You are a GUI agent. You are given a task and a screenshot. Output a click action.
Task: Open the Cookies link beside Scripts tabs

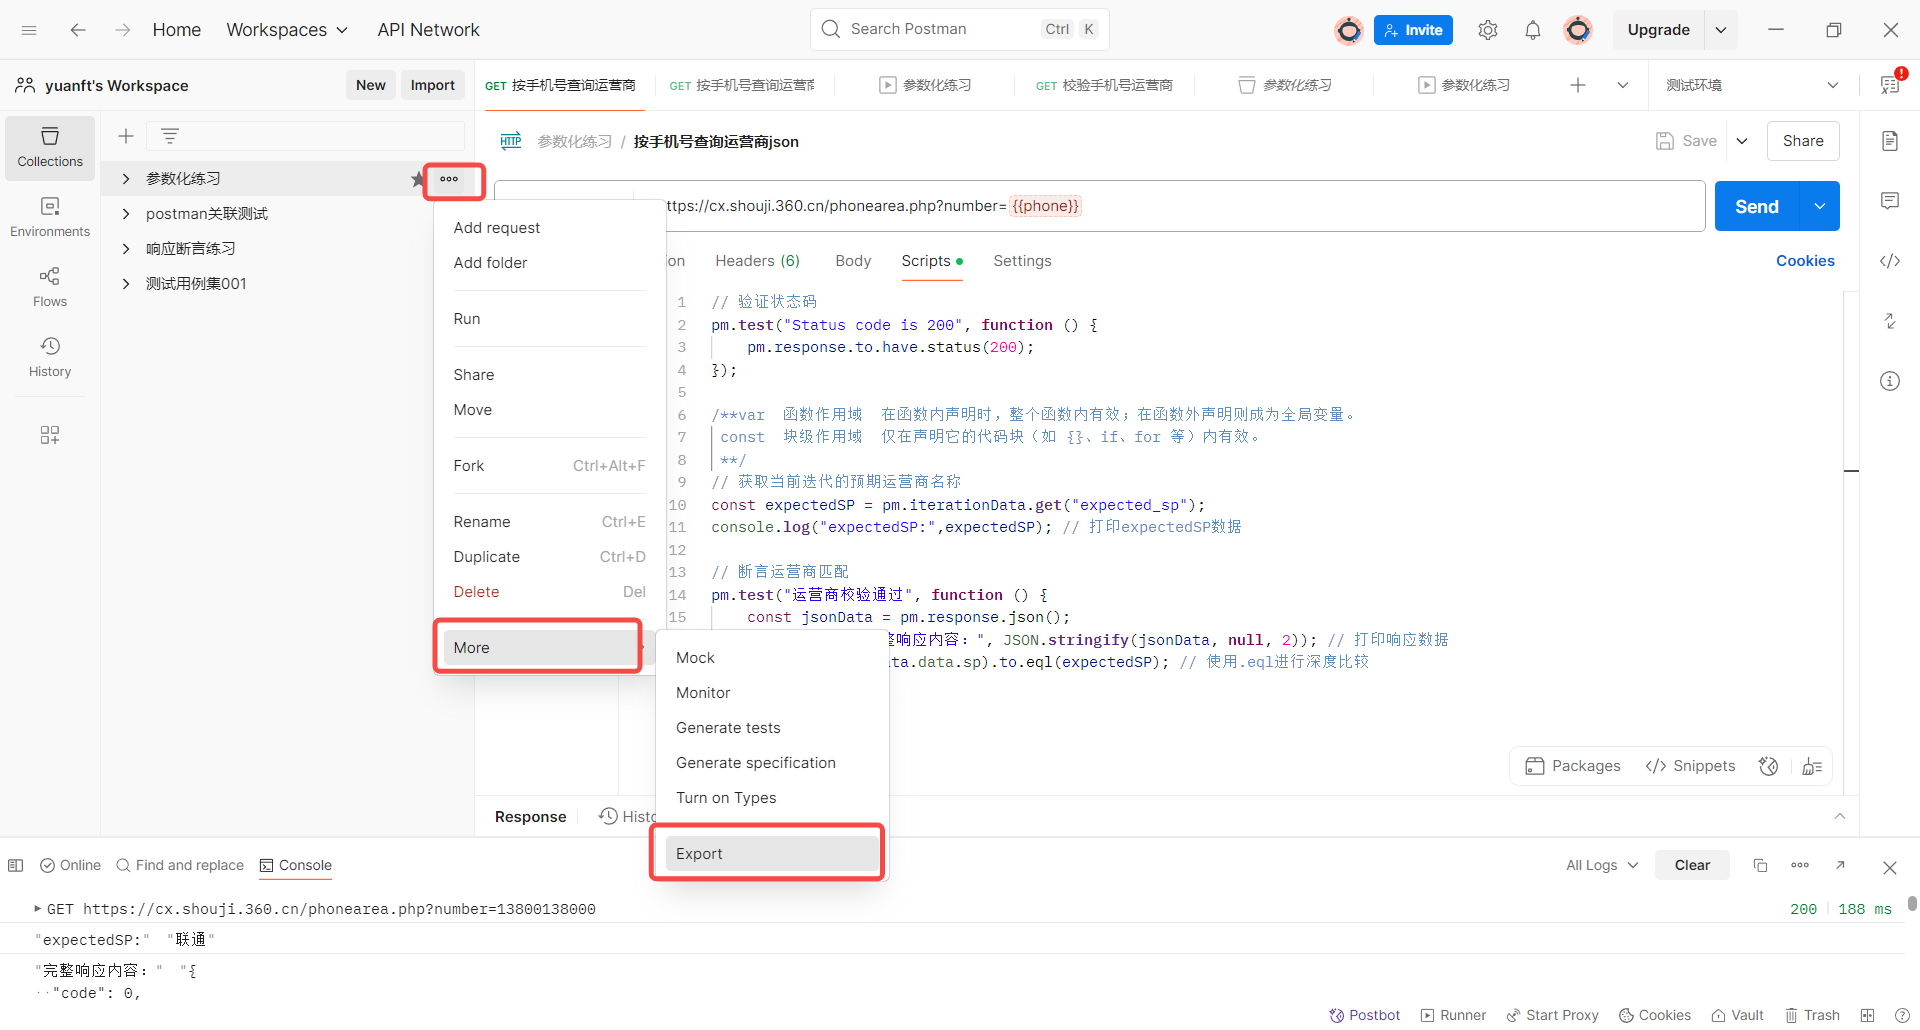pyautogui.click(x=1805, y=261)
